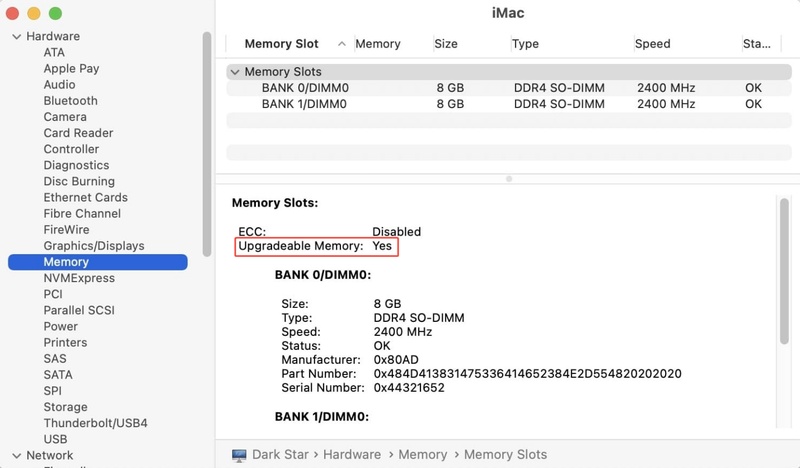
Task: Select ATA in the sidebar
Action: [x=54, y=53]
